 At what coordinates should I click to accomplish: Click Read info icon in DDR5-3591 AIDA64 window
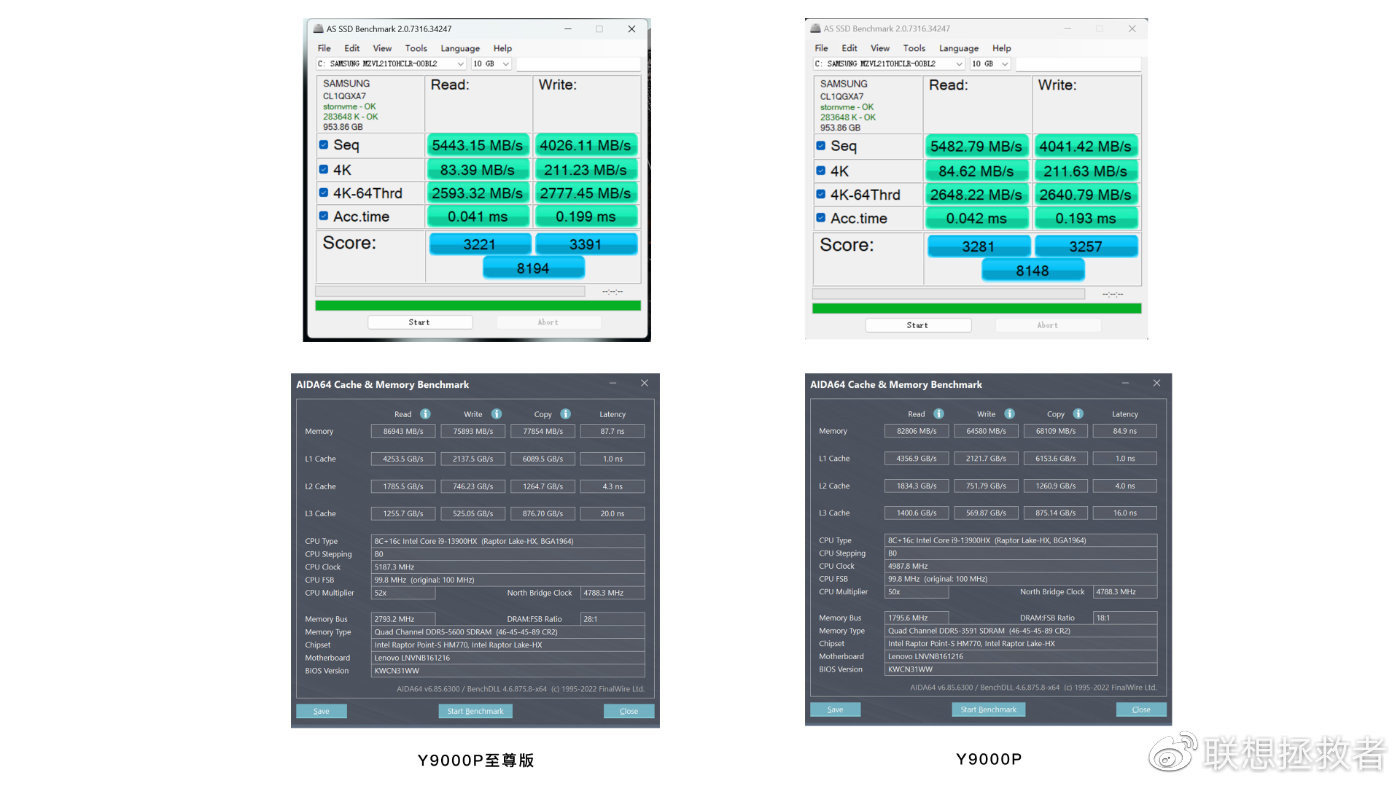coord(939,414)
